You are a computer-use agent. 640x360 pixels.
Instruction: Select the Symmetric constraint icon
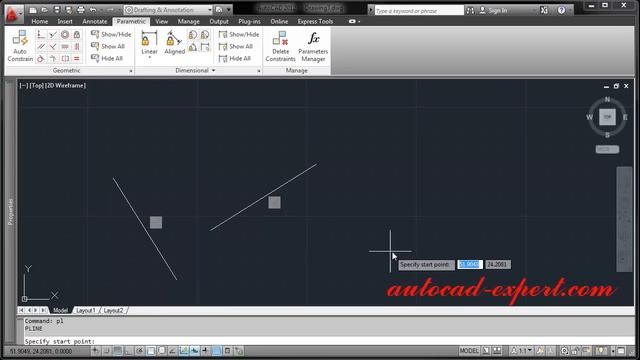pyautogui.click(x=65, y=59)
